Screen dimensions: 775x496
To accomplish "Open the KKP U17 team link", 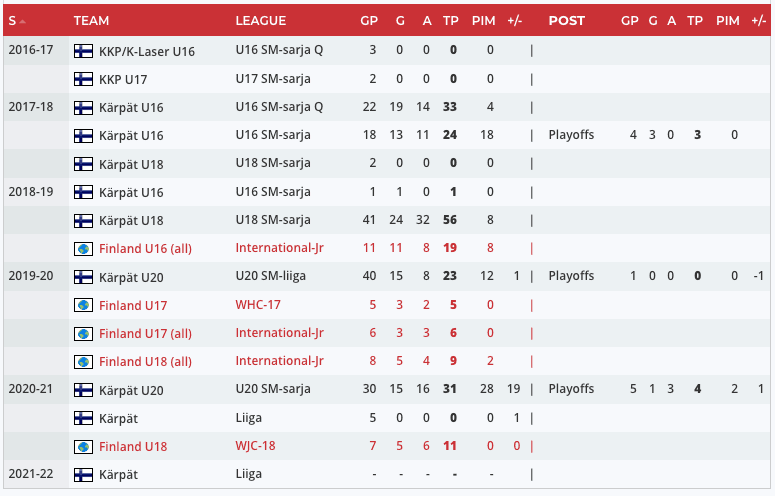I will pos(124,79).
